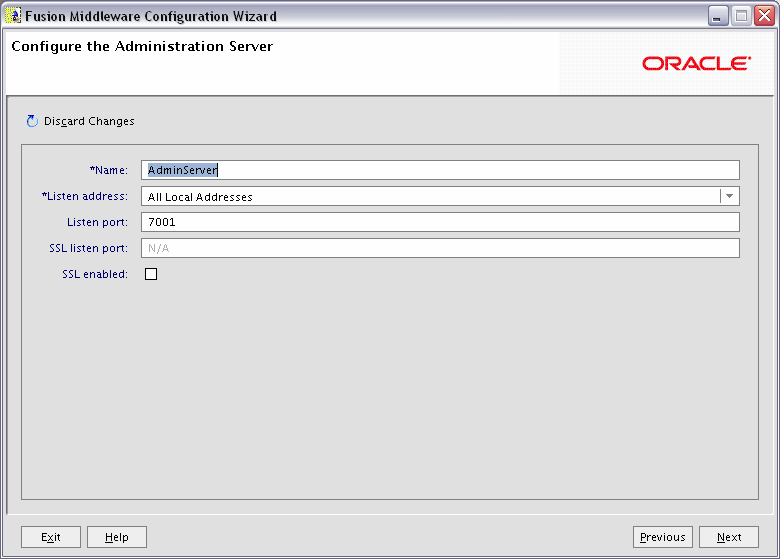Click the Oracle logo
Image resolution: width=780 pixels, height=559 pixels.
coord(696,63)
